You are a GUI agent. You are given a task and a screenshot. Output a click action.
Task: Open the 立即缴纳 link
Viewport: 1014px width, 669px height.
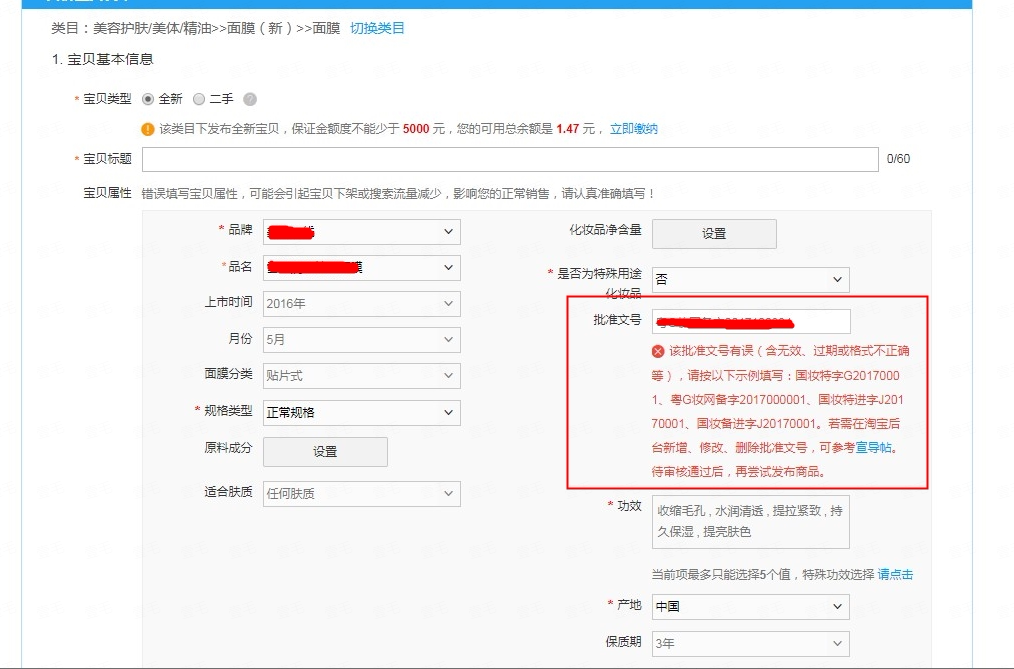pos(634,129)
